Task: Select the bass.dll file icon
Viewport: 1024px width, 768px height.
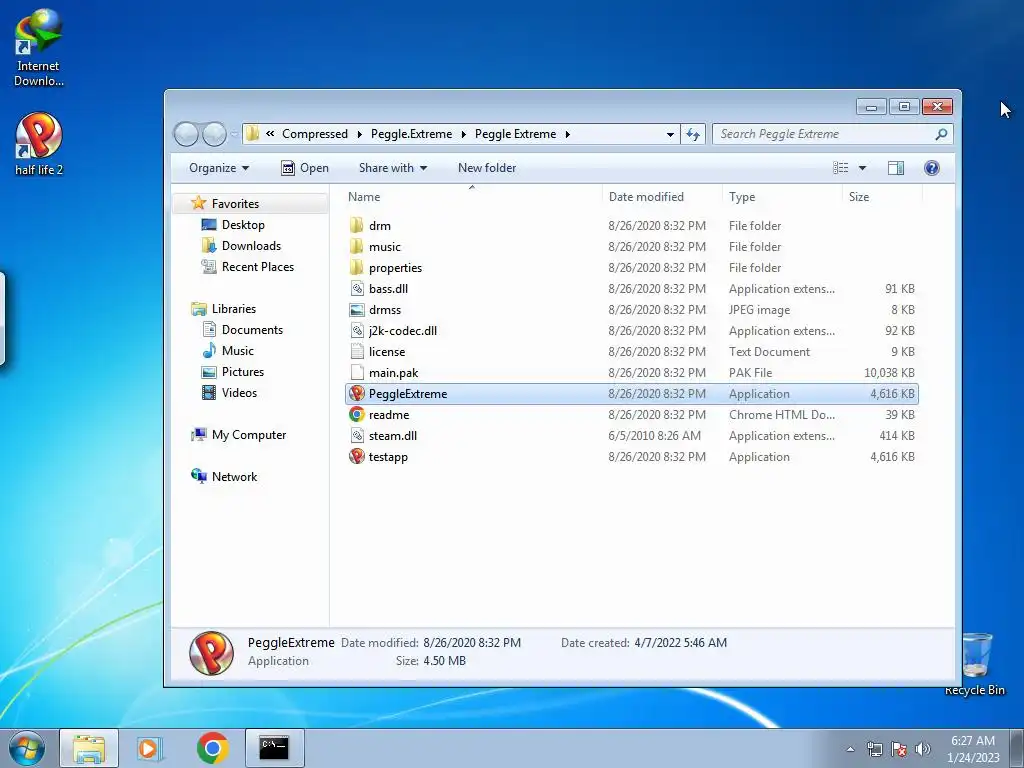Action: 357,289
